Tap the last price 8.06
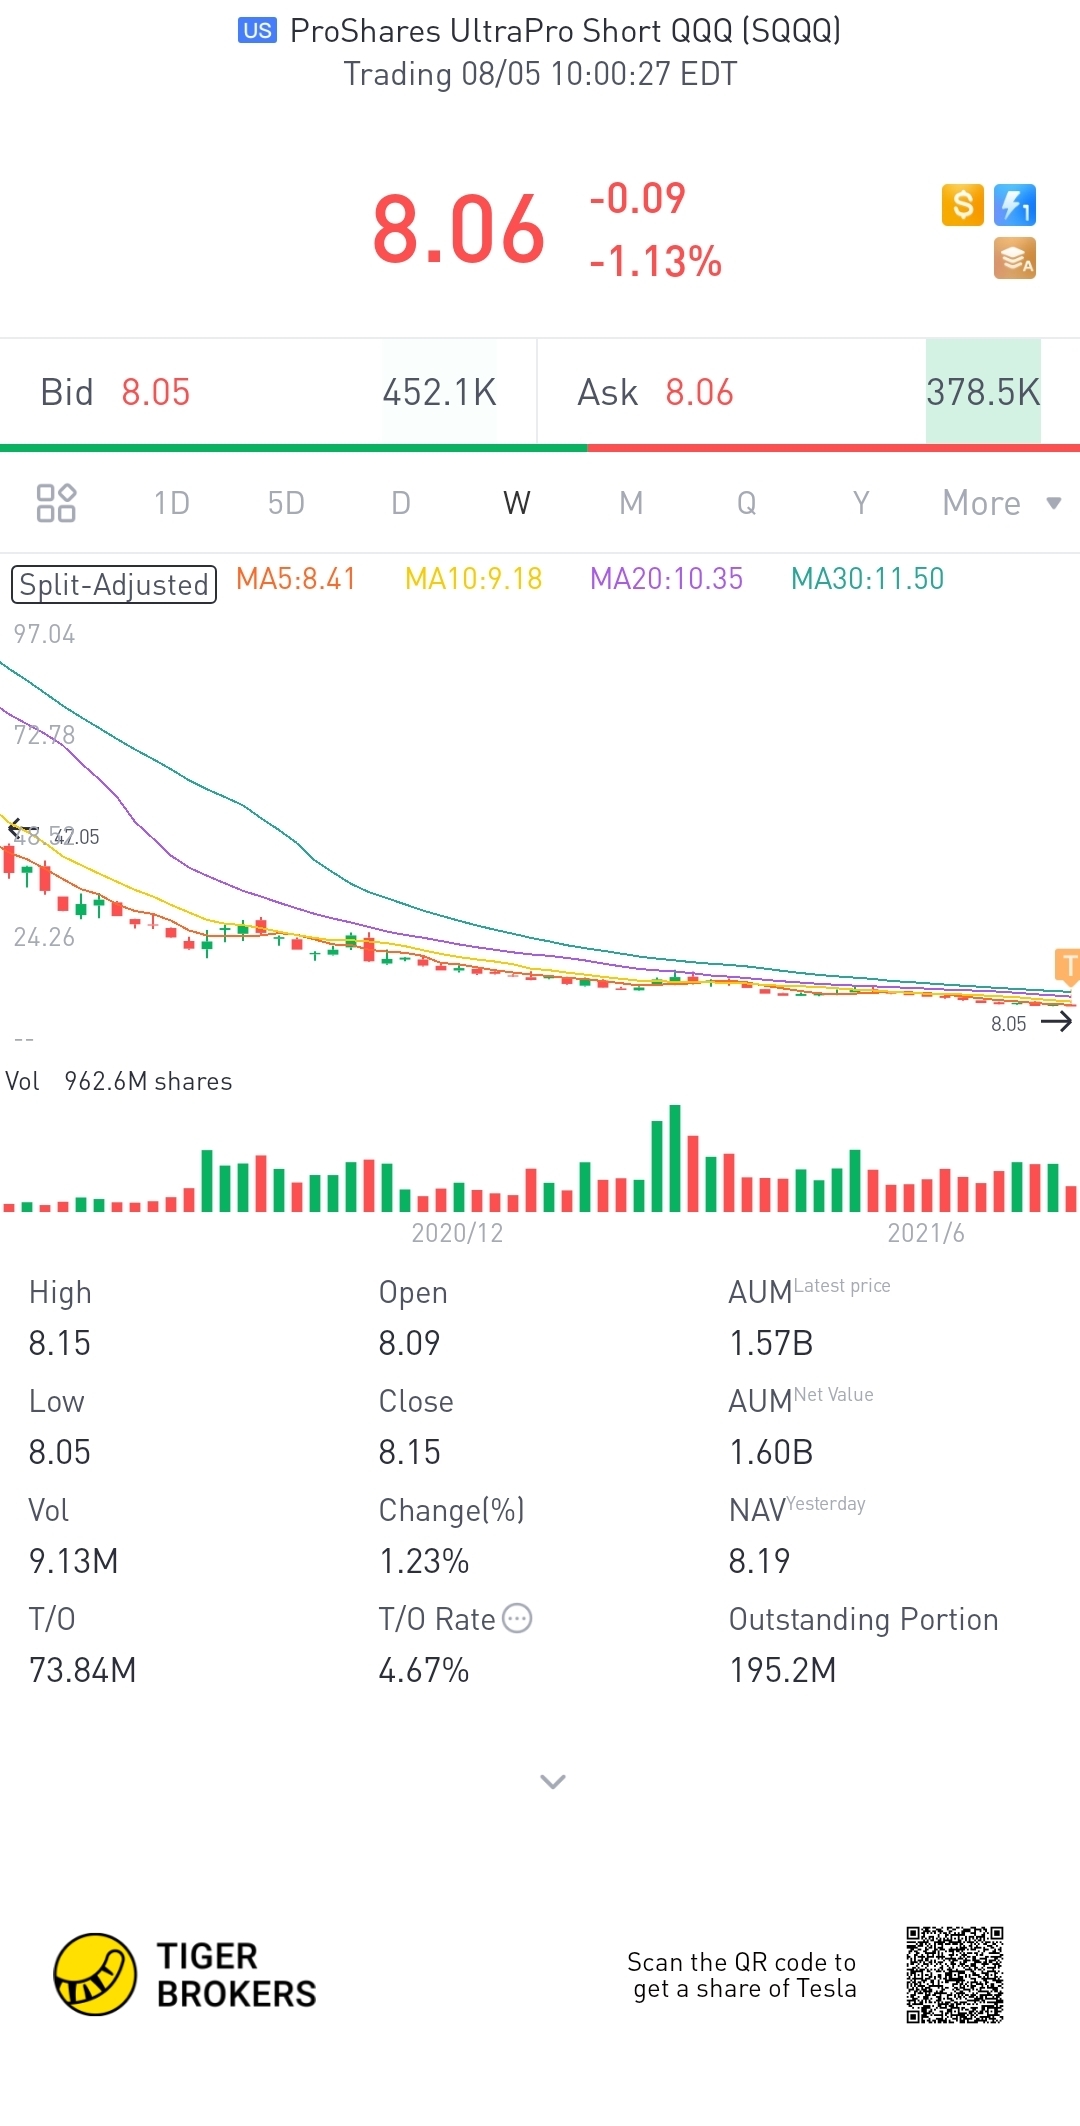The width and height of the screenshot is (1080, 2126). point(459,230)
